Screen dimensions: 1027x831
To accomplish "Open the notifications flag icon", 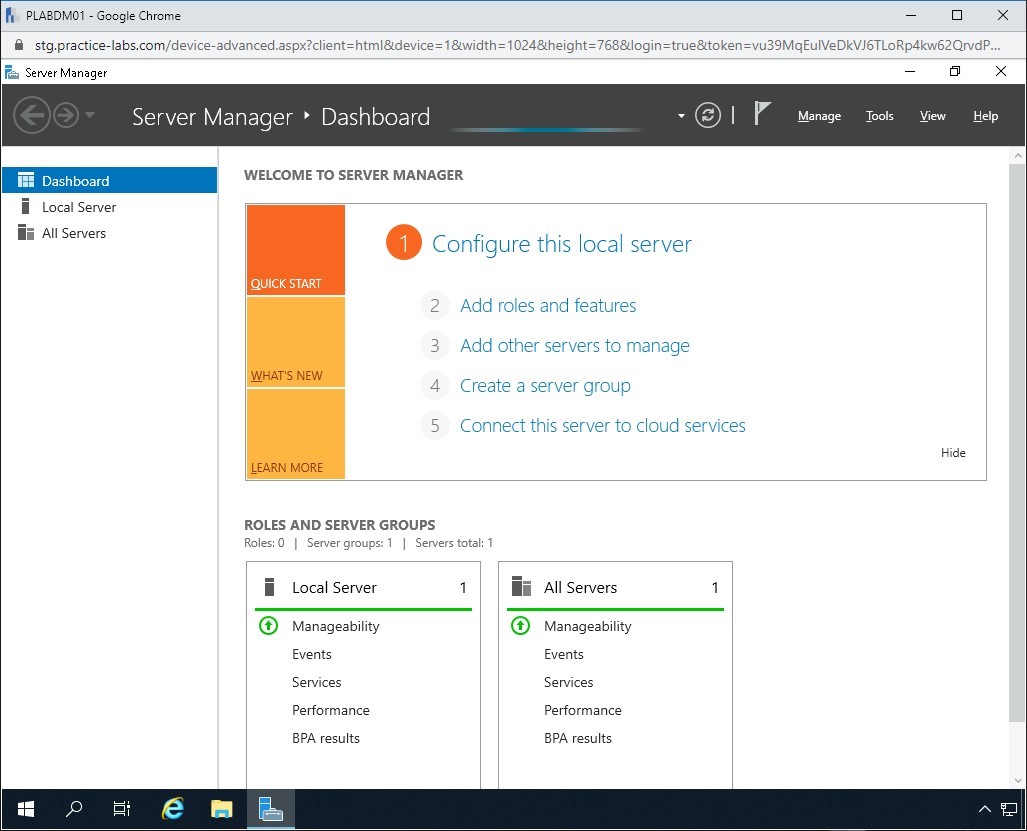I will [x=761, y=113].
